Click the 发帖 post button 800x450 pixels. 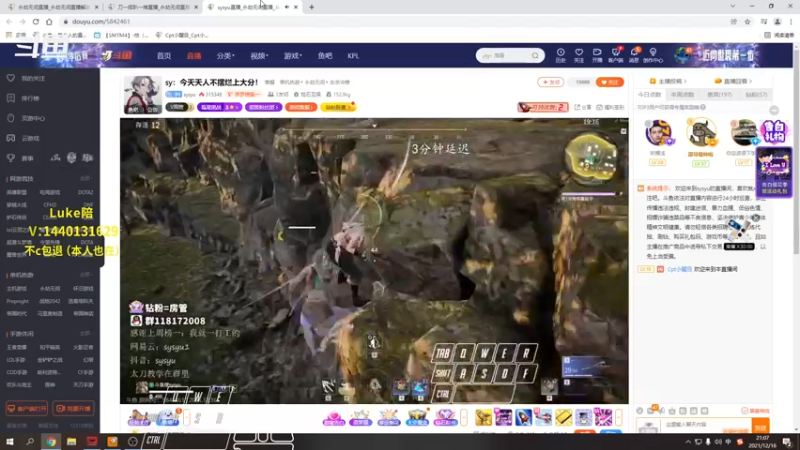tap(551, 82)
